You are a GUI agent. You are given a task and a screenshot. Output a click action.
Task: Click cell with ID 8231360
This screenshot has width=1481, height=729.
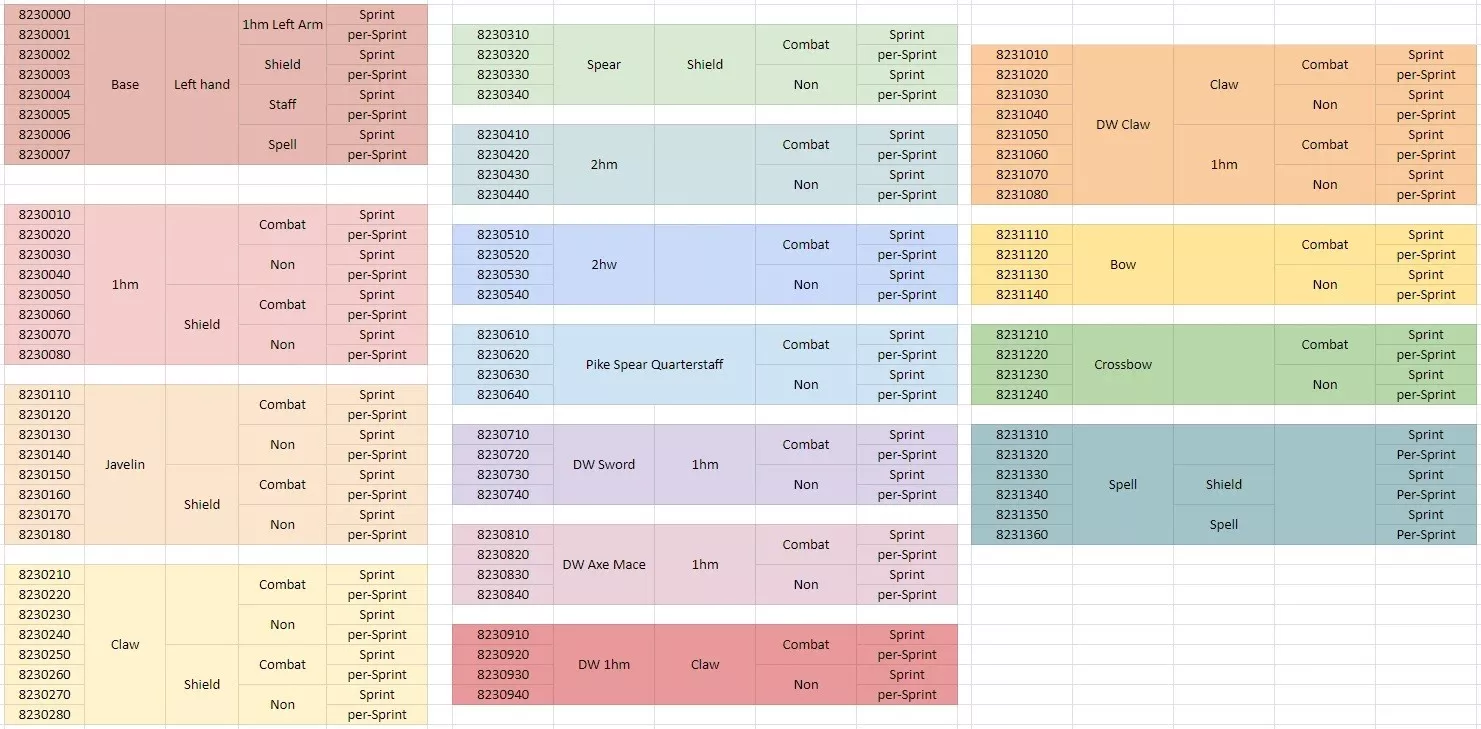(x=1022, y=534)
